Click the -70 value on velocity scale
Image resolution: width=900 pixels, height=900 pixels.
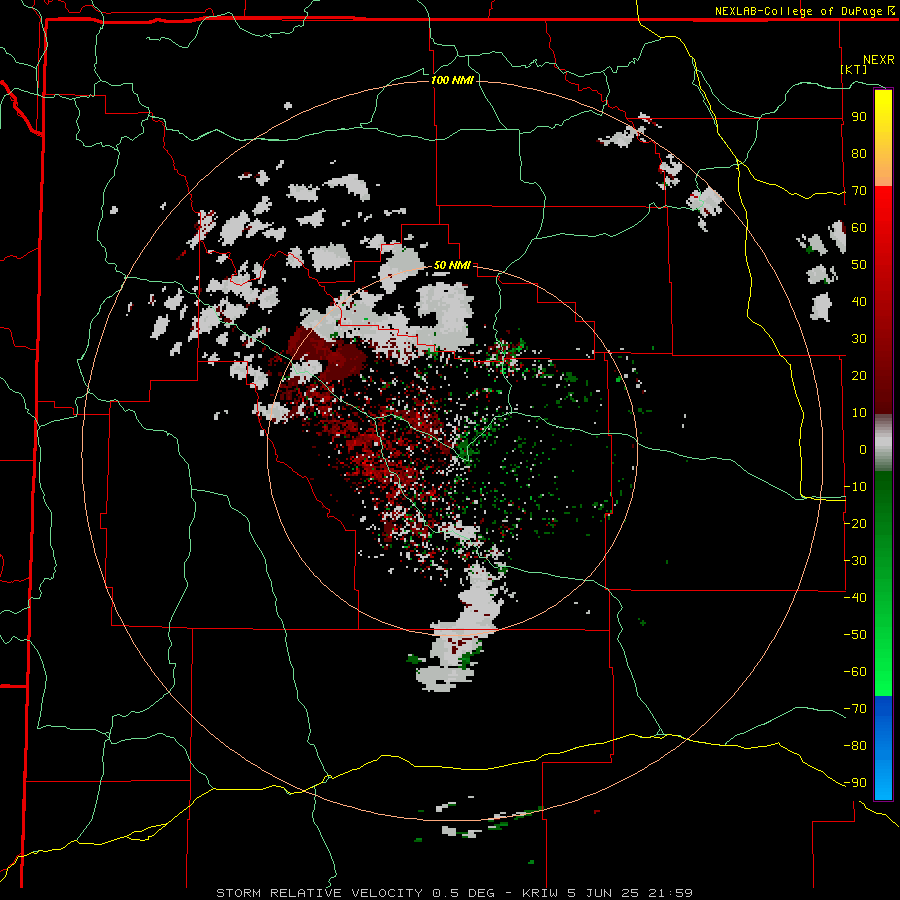(x=855, y=709)
